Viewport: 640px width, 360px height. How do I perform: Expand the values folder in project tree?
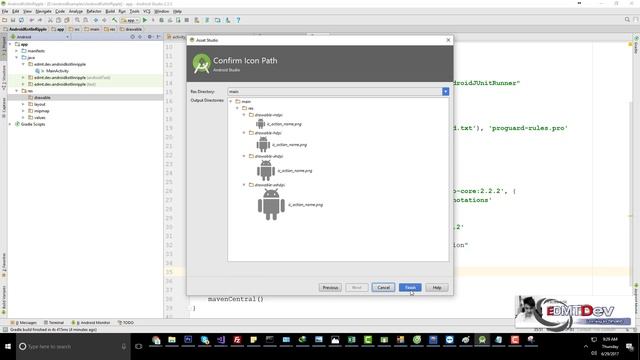coord(23,118)
